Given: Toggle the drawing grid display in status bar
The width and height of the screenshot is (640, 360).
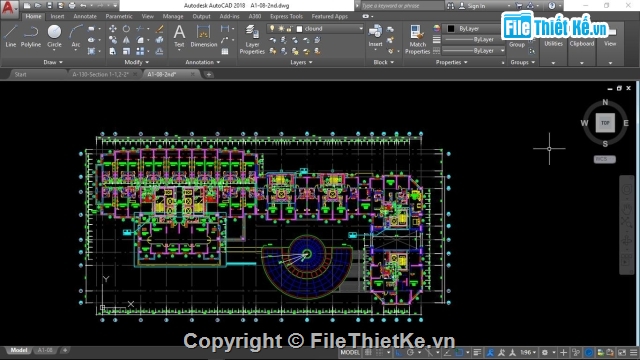Looking at the screenshot, I should coord(368,352).
